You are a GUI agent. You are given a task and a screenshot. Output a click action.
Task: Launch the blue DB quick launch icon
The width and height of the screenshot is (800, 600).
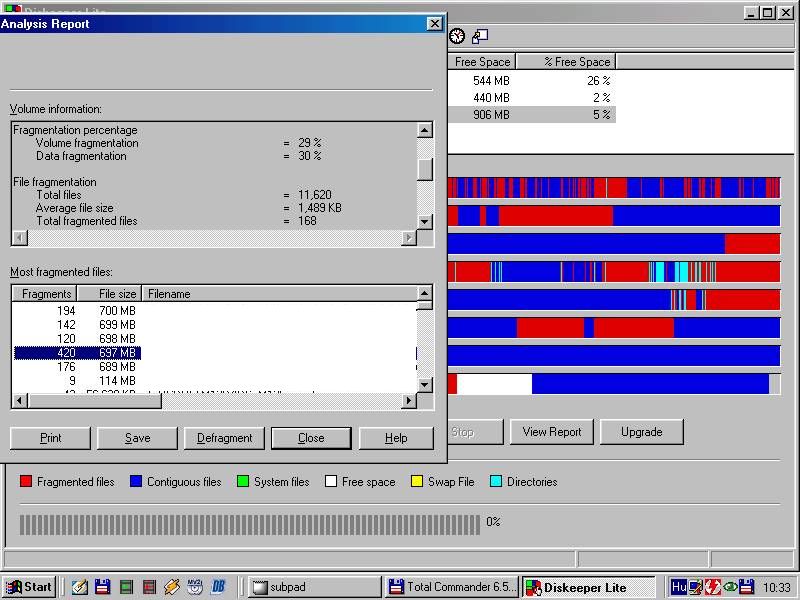coord(218,587)
